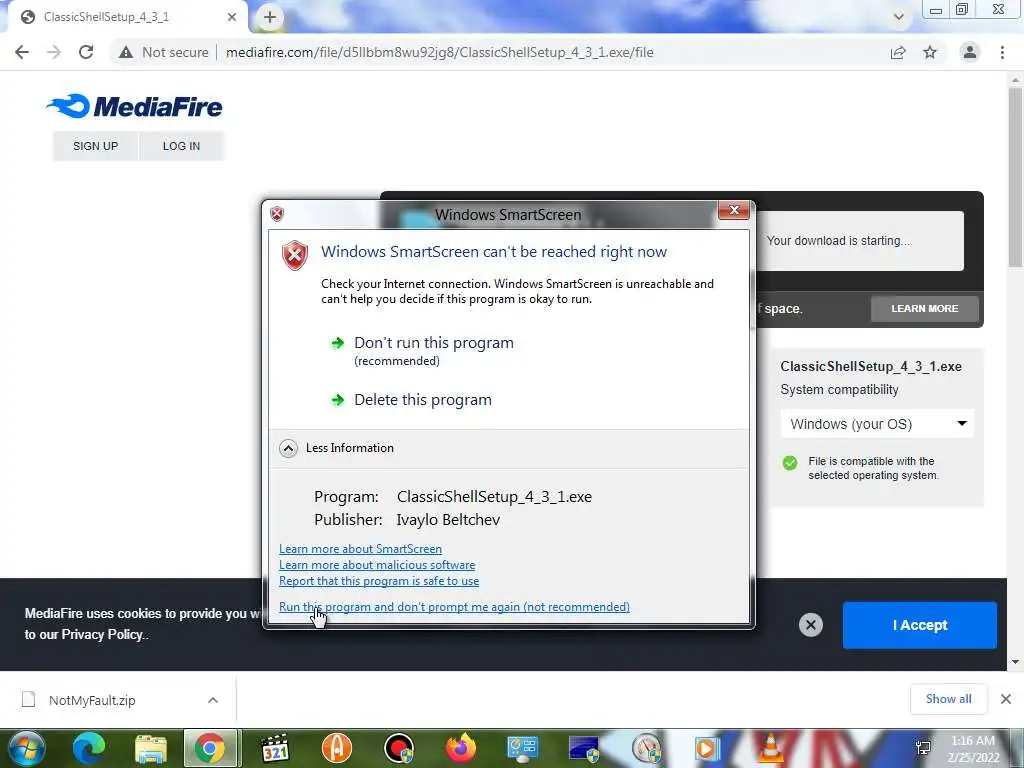The height and width of the screenshot is (768, 1024).
Task: Select the ClassicShellSetup_4_3_1 tab
Action: [x=127, y=17]
